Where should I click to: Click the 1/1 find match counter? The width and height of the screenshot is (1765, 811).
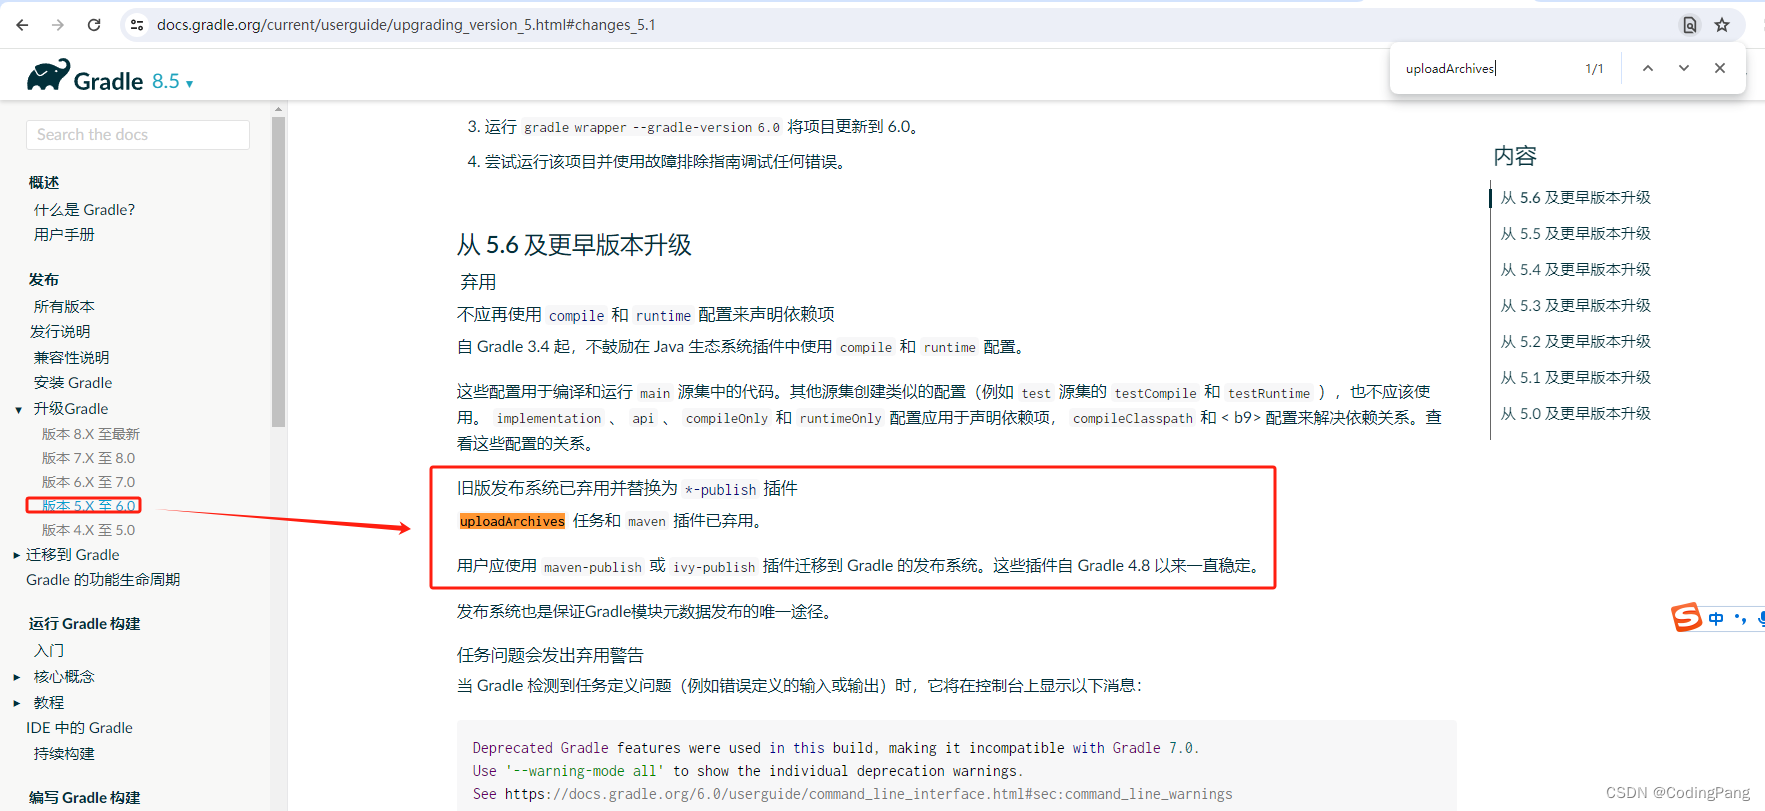point(1594,69)
